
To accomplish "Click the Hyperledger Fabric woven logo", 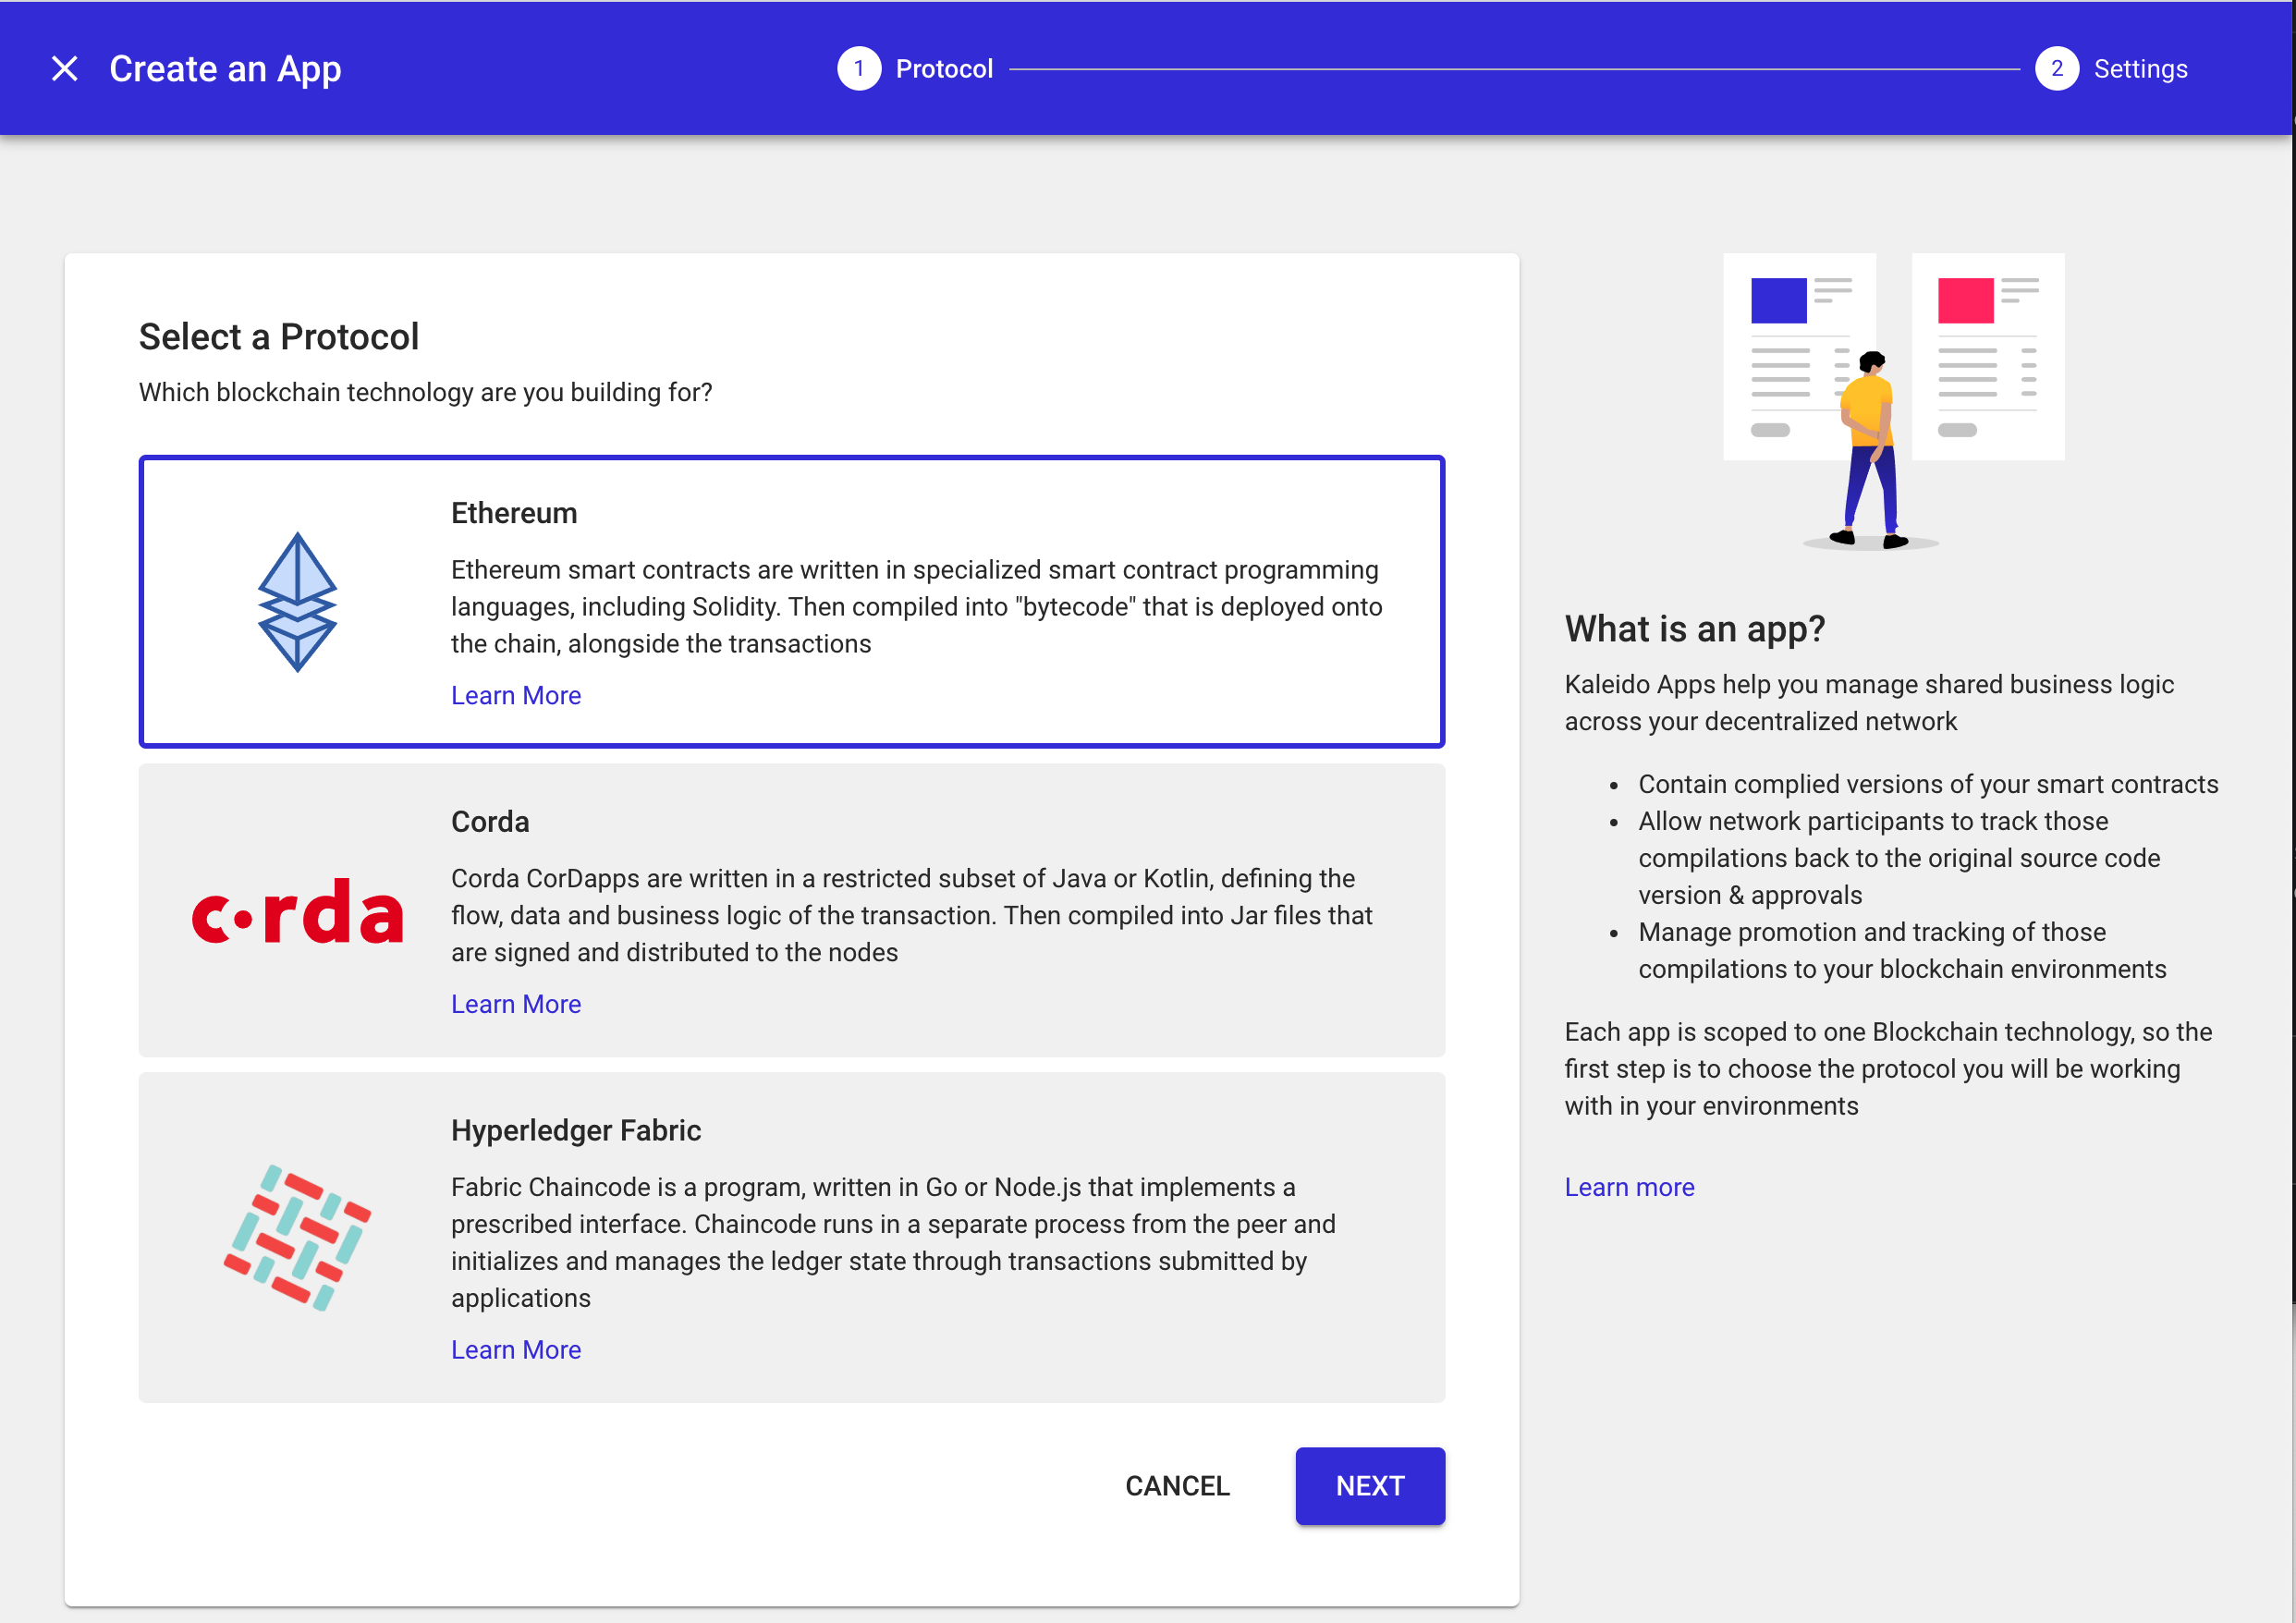I will click(x=297, y=1237).
